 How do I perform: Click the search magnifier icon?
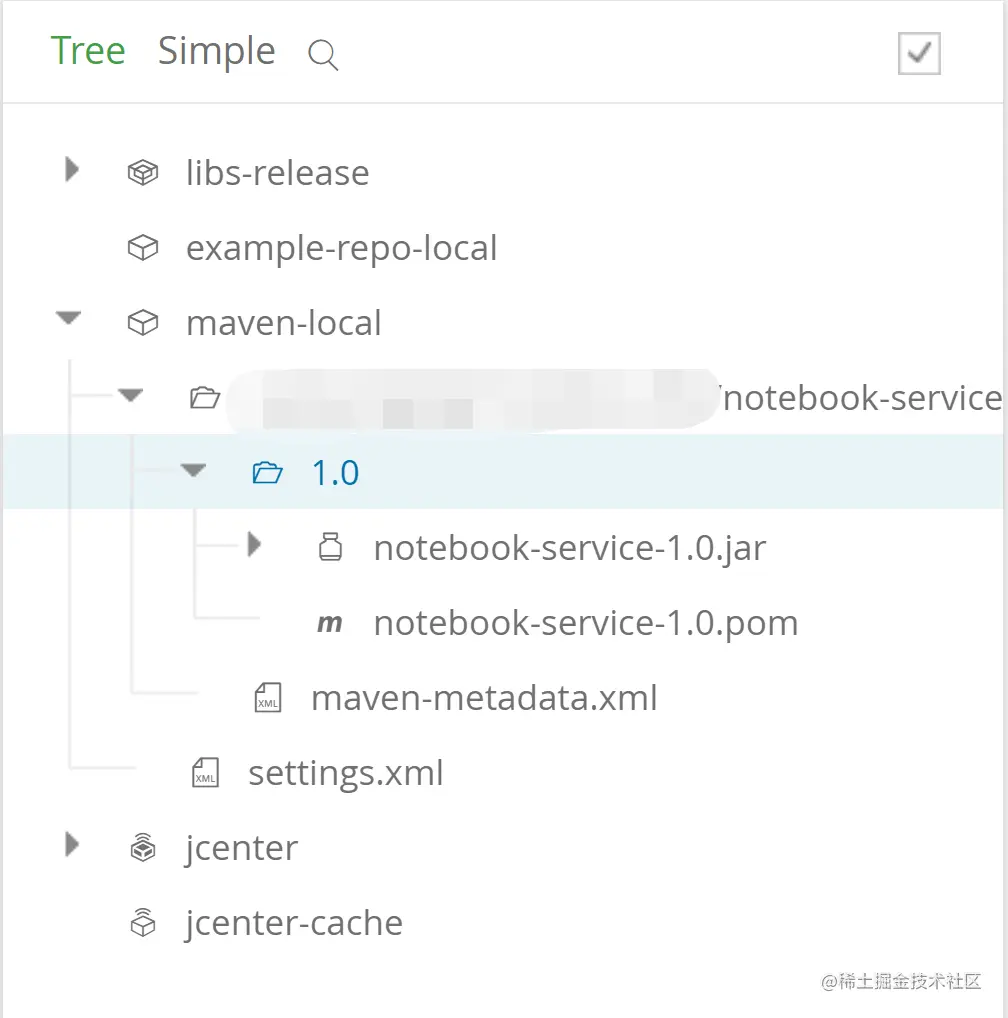pyautogui.click(x=323, y=55)
